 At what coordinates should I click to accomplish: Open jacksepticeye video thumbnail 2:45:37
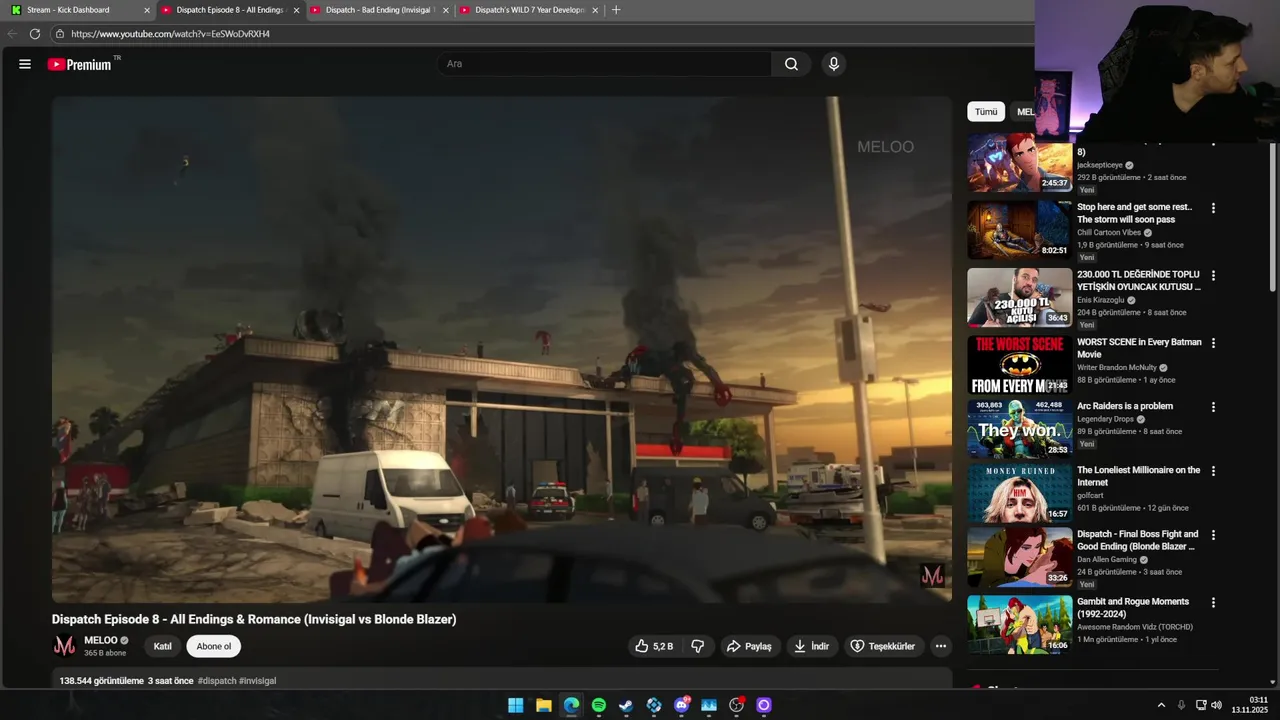[1019, 163]
